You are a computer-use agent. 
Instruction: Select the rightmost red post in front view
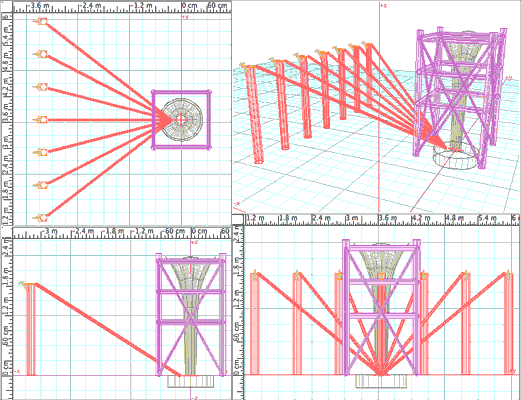[509, 323]
